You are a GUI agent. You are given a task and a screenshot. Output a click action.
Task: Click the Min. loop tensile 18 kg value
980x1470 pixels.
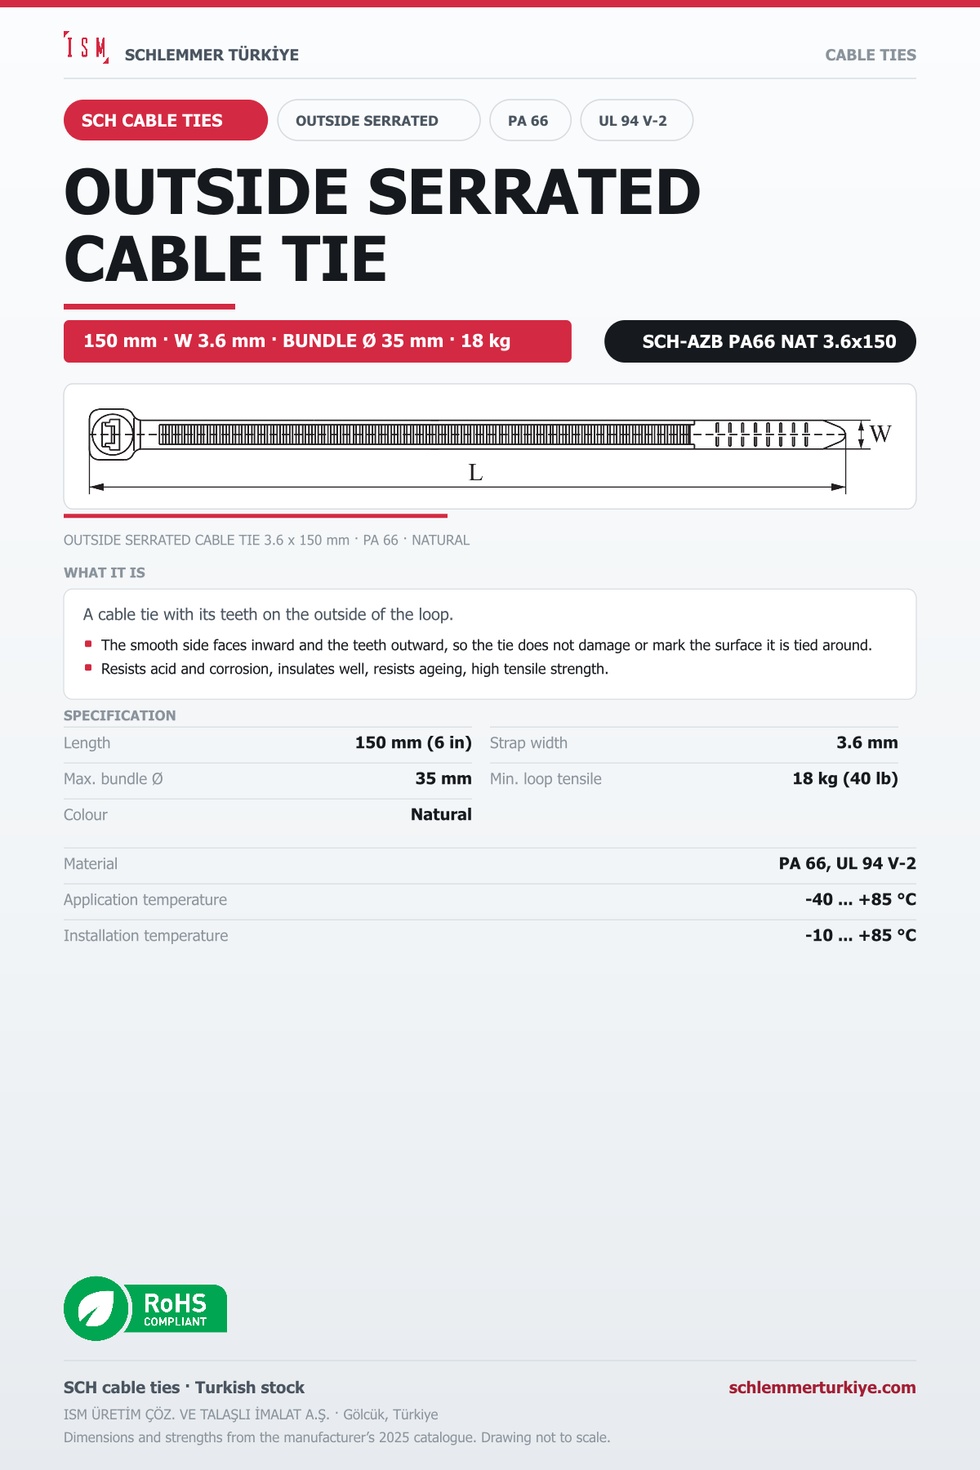[845, 779]
